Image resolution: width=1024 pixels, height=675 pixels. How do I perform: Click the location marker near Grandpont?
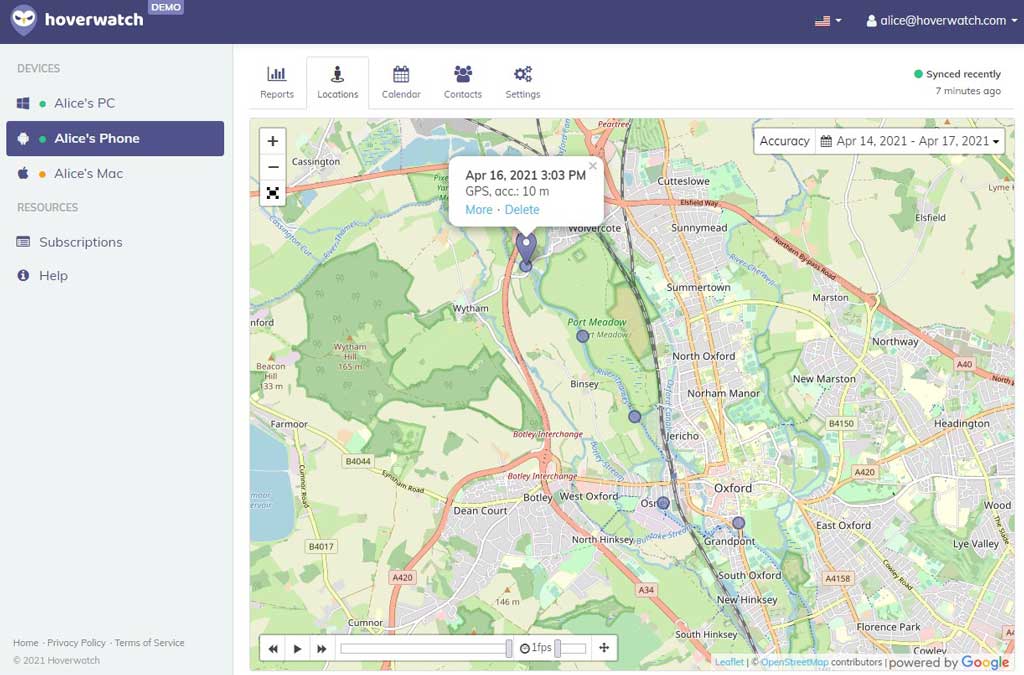click(739, 523)
